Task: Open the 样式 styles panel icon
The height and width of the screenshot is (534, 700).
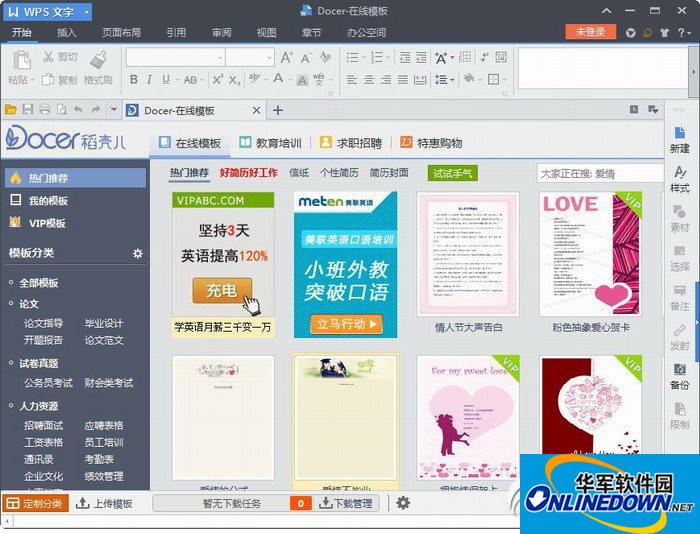Action: 679,178
